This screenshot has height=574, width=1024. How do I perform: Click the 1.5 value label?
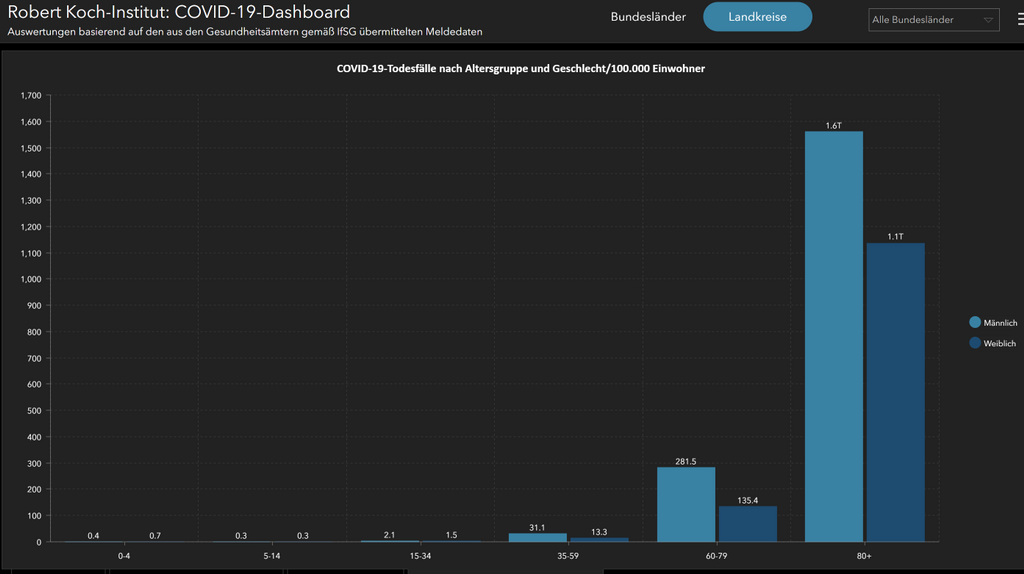click(451, 535)
